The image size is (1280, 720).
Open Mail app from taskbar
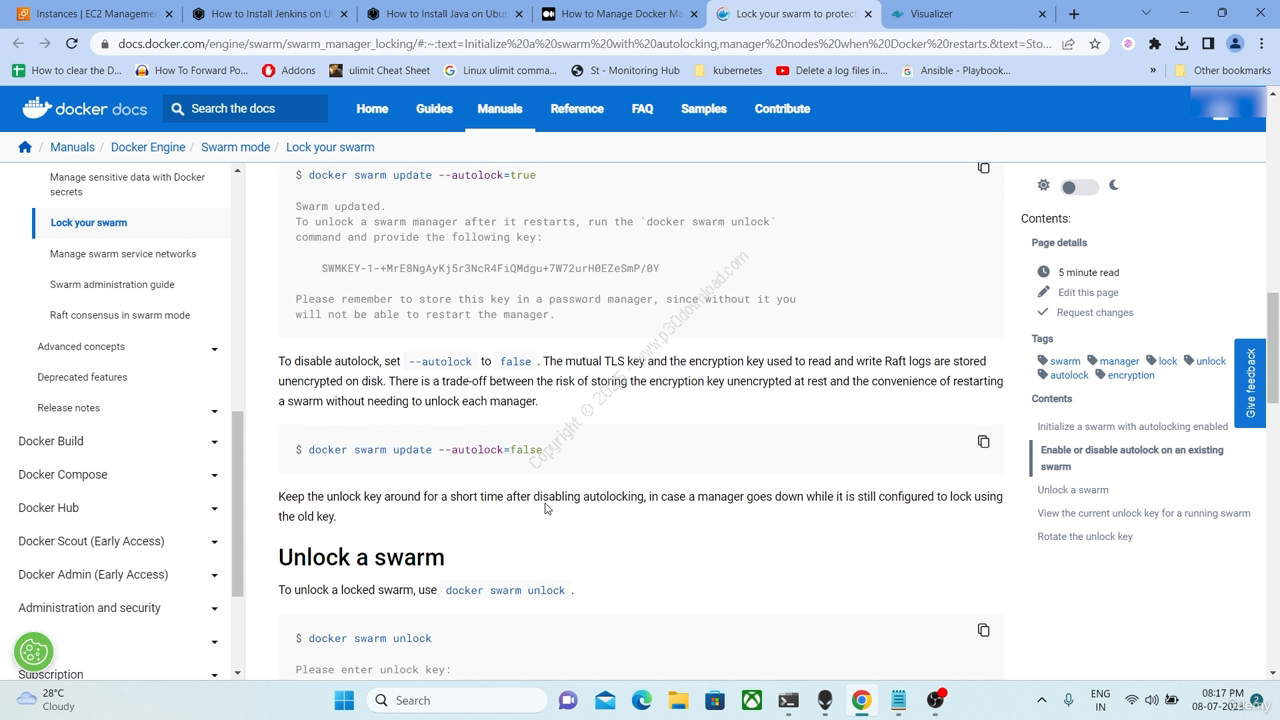(605, 700)
